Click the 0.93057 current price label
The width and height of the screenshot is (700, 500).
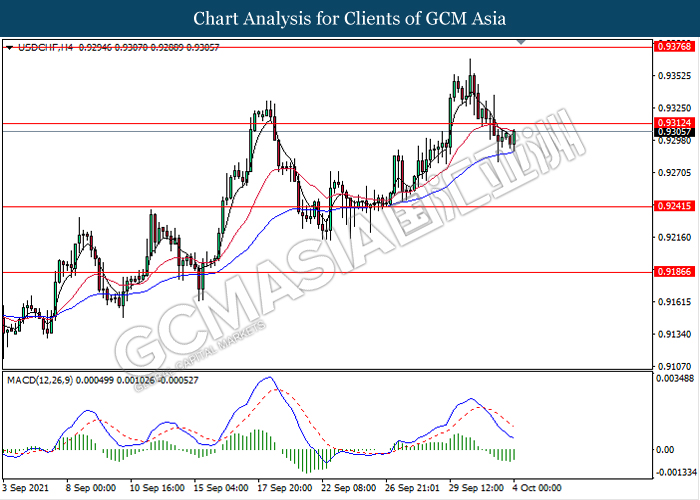pyautogui.click(x=674, y=132)
